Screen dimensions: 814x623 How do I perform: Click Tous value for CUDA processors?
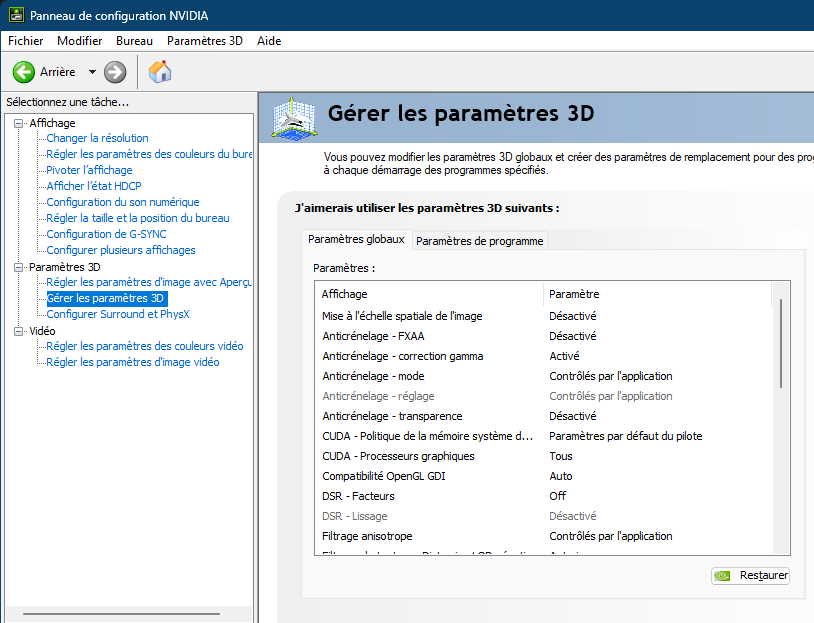point(561,456)
